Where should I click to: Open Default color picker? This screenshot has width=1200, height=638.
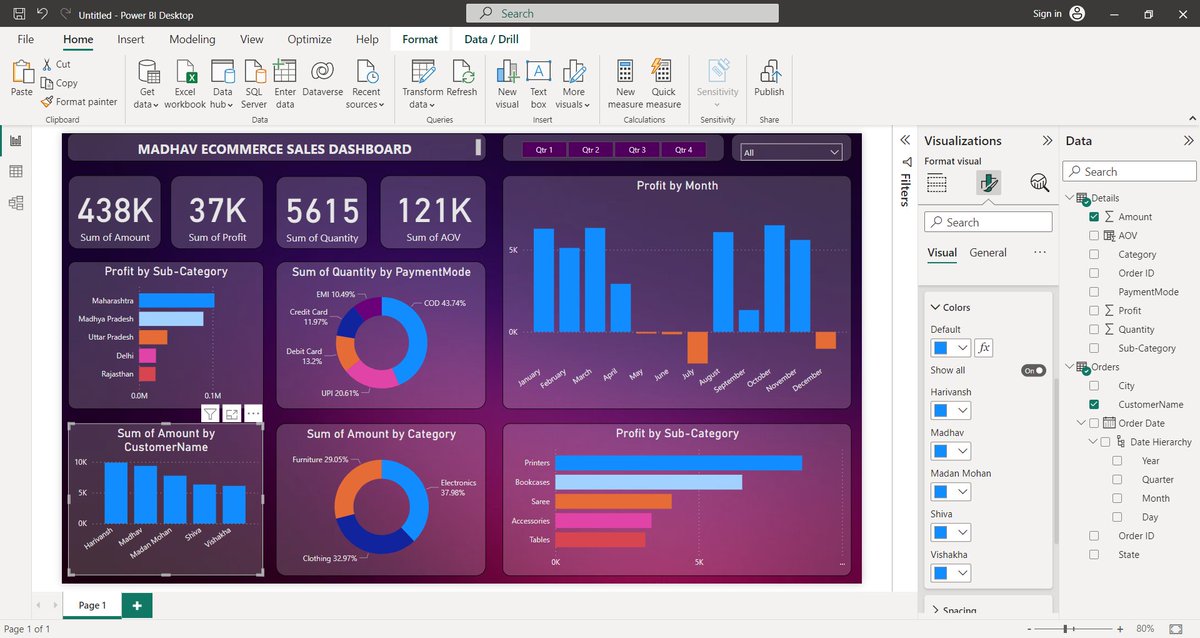[951, 348]
